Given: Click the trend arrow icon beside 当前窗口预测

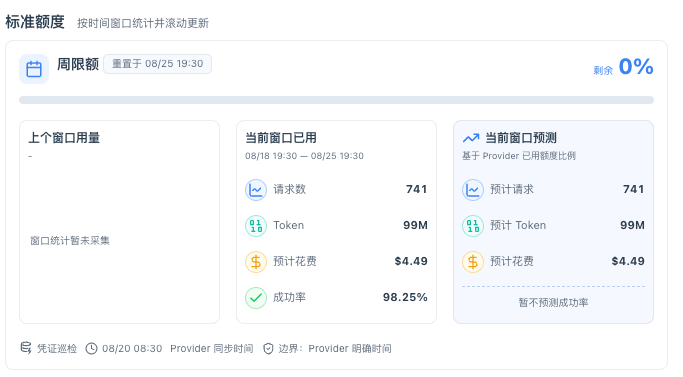Looking at the screenshot, I should 471,138.
